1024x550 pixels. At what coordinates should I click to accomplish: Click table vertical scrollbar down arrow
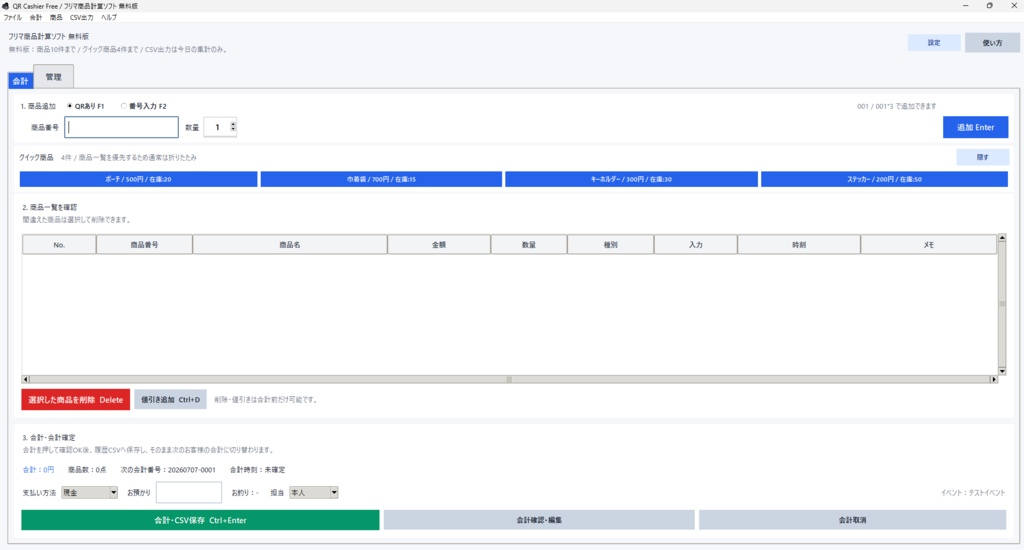coord(1002,371)
